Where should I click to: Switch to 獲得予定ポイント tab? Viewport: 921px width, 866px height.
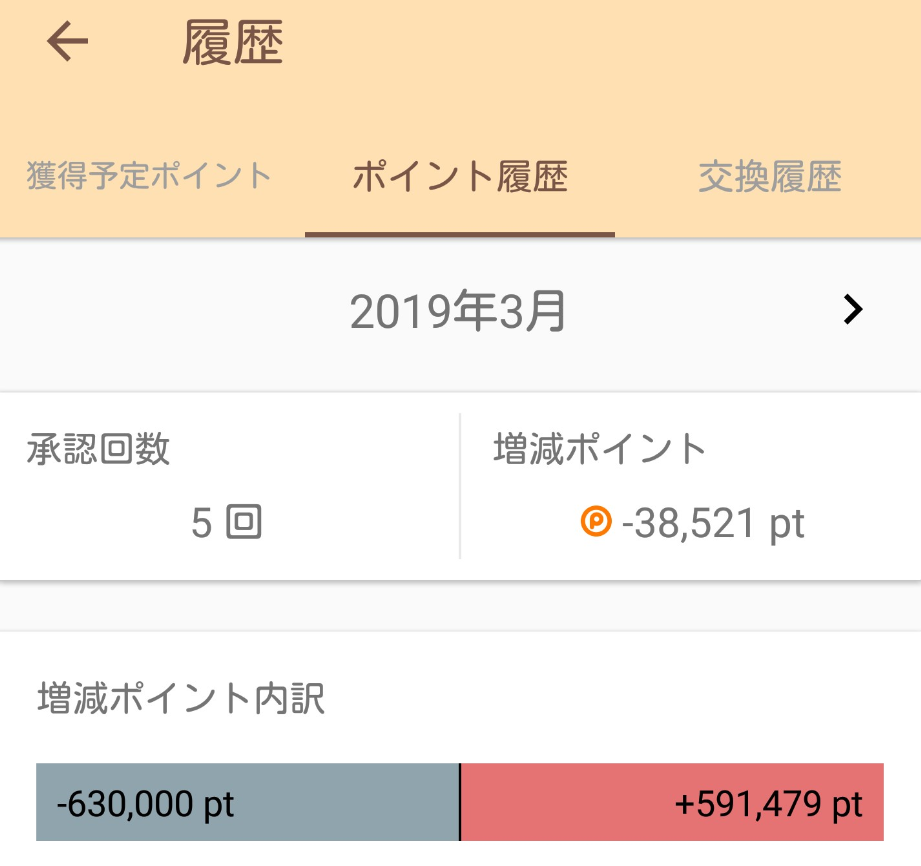(148, 176)
